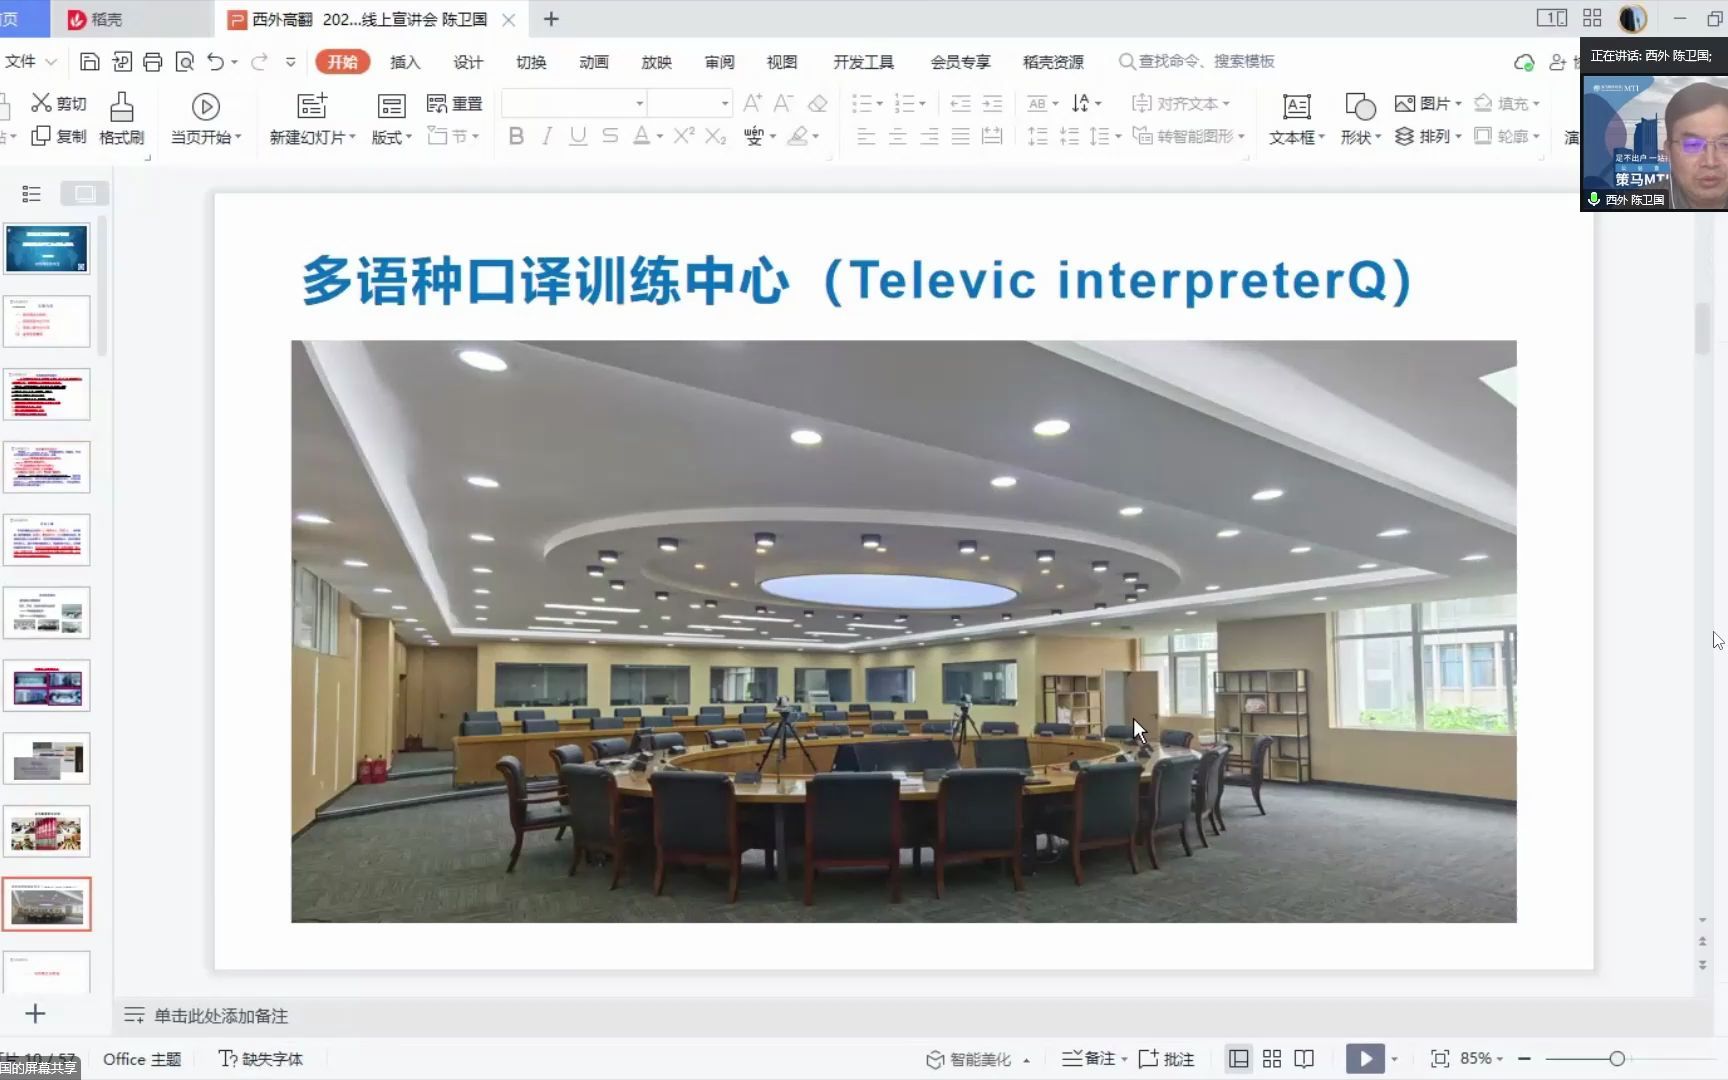Increase the font size

(753, 103)
